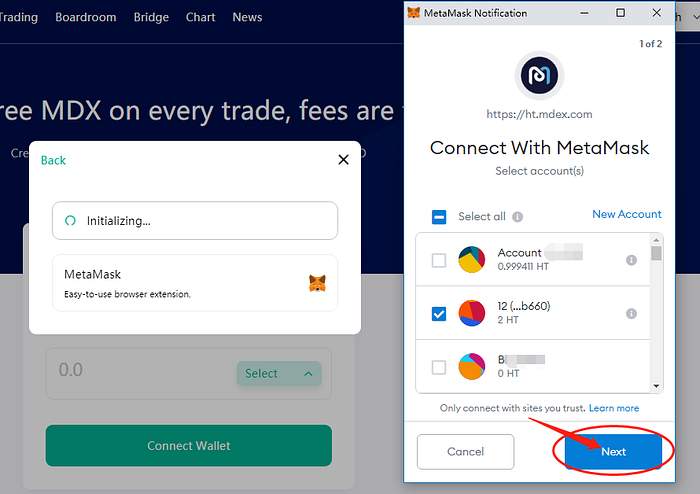Maximize the MetaMask Notification window
The image size is (700, 494).
pyautogui.click(x=621, y=13)
